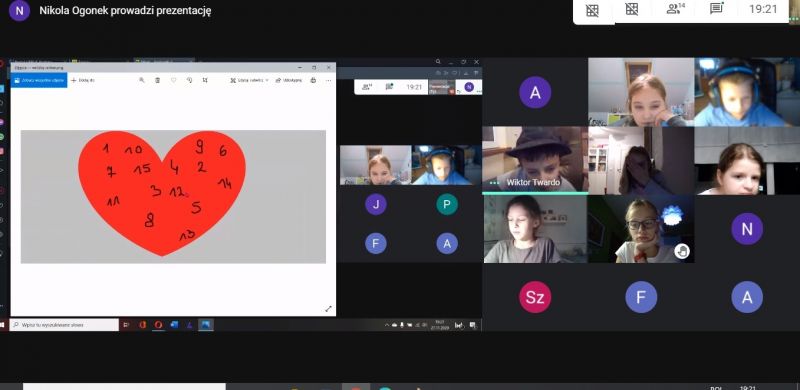
Task: Open the three-dots more menu in Photos
Action: tap(329, 80)
